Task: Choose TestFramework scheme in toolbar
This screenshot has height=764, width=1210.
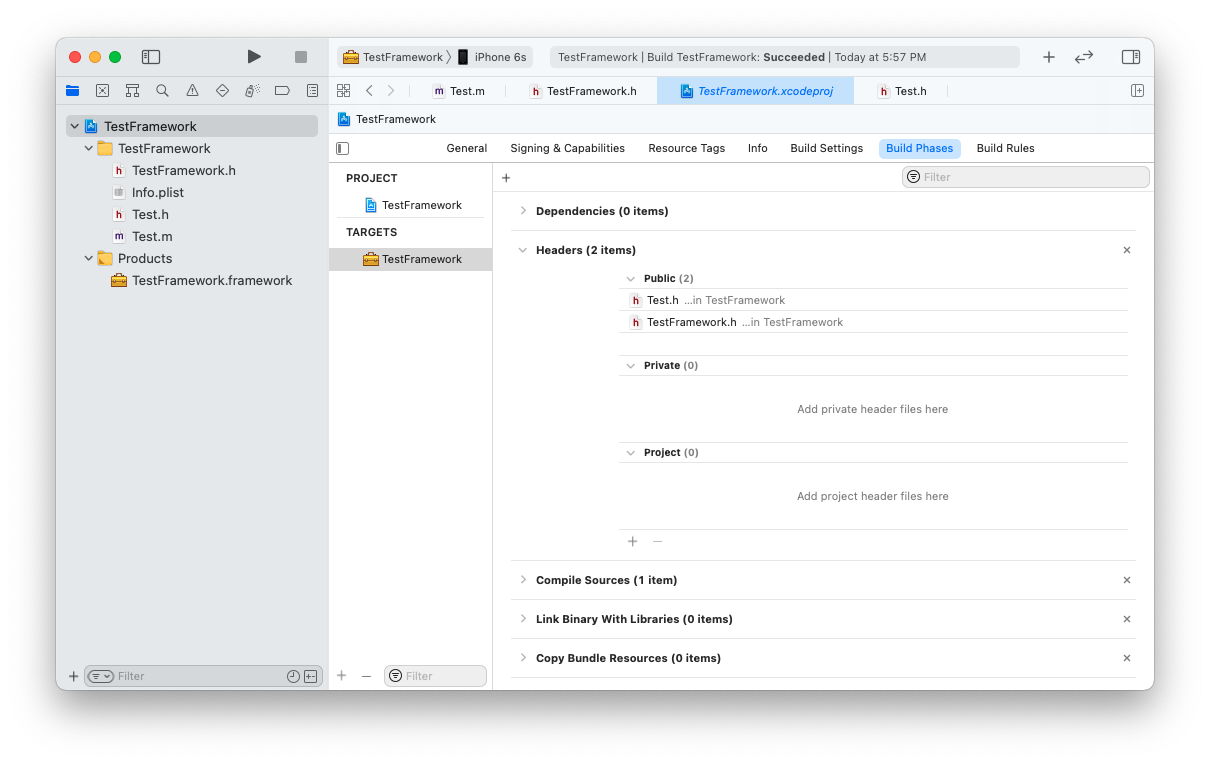Action: click(393, 57)
